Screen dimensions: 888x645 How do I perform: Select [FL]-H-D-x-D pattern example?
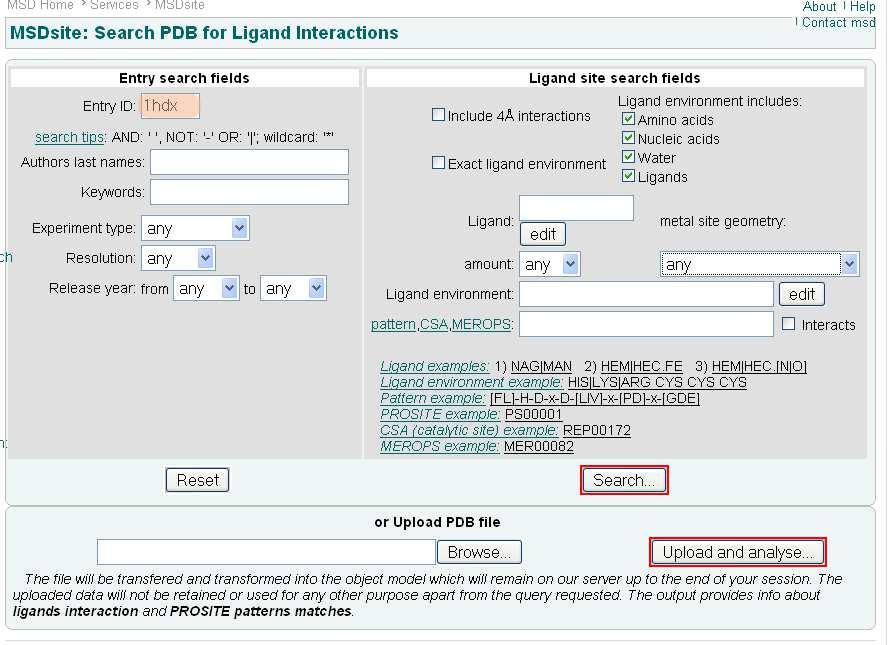(595, 398)
